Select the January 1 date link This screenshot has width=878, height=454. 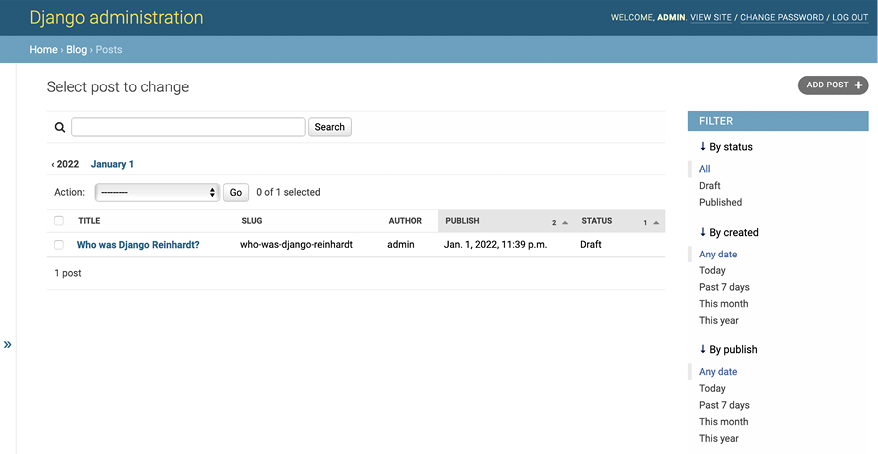[112, 164]
